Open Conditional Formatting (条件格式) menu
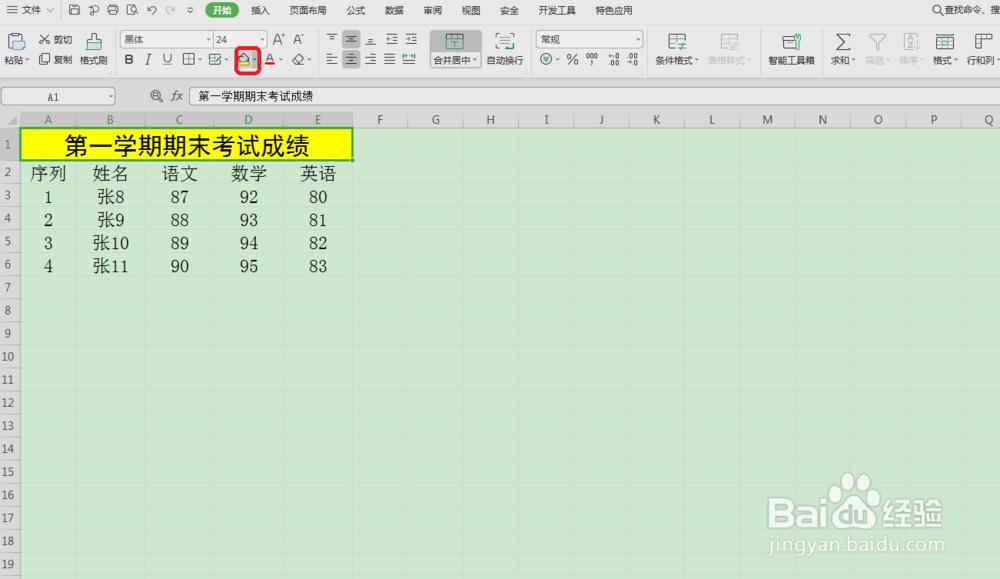 tap(677, 48)
